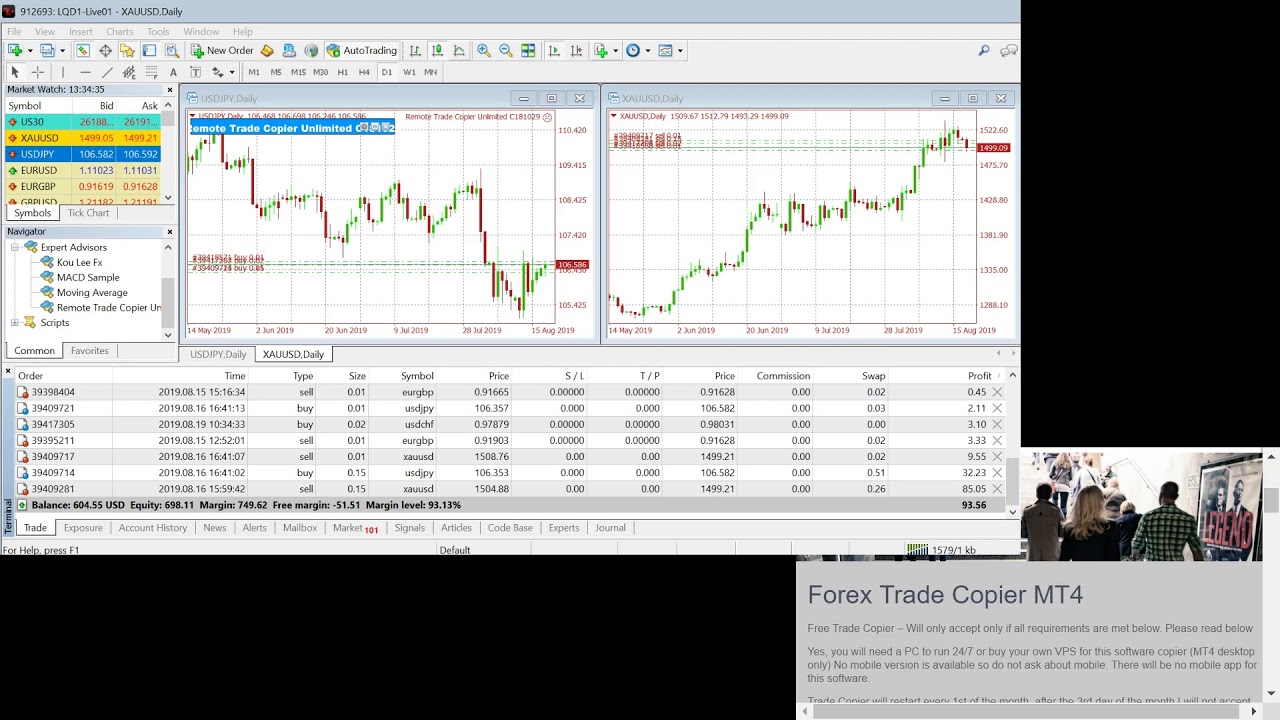Close the Market Watch panel
The image size is (1280, 720).
click(169, 90)
